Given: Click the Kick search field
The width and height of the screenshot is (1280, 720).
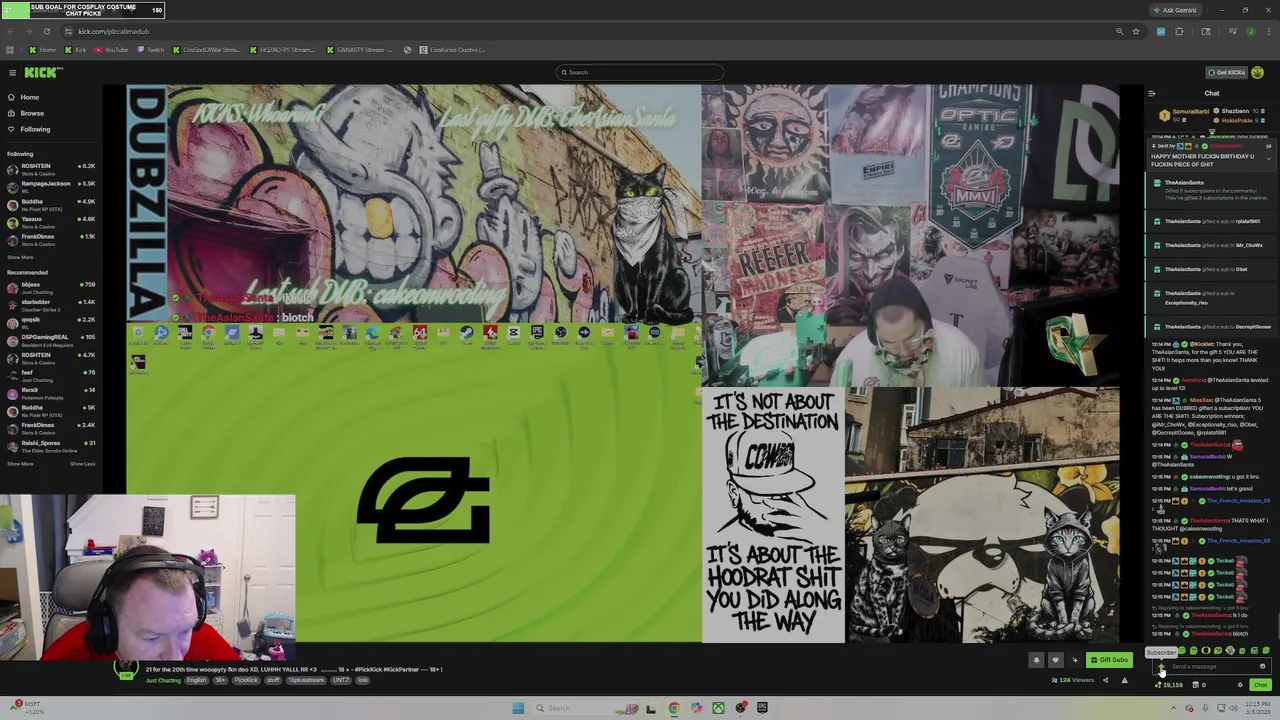Looking at the screenshot, I should pyautogui.click(x=640, y=72).
